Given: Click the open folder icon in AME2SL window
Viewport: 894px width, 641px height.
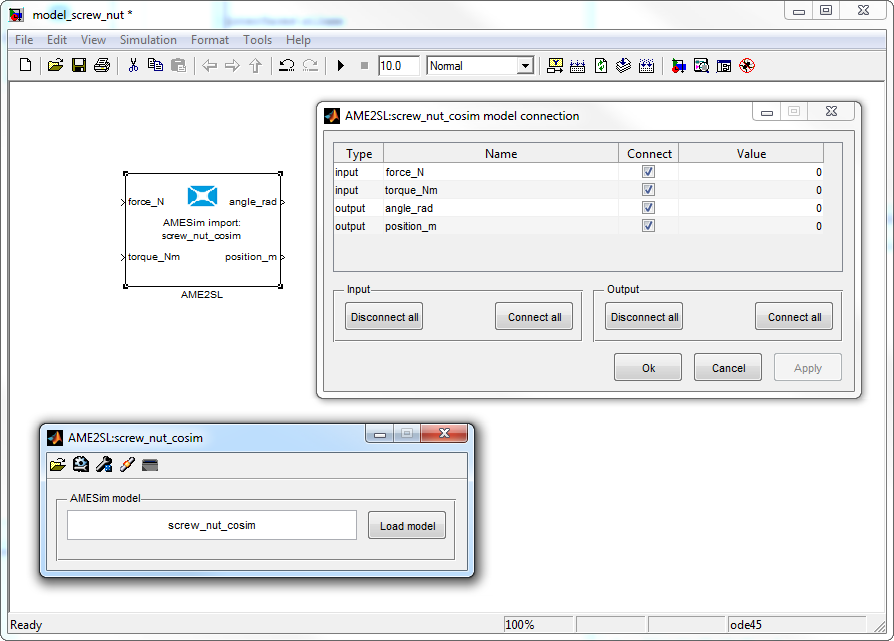Looking at the screenshot, I should pyautogui.click(x=58, y=465).
